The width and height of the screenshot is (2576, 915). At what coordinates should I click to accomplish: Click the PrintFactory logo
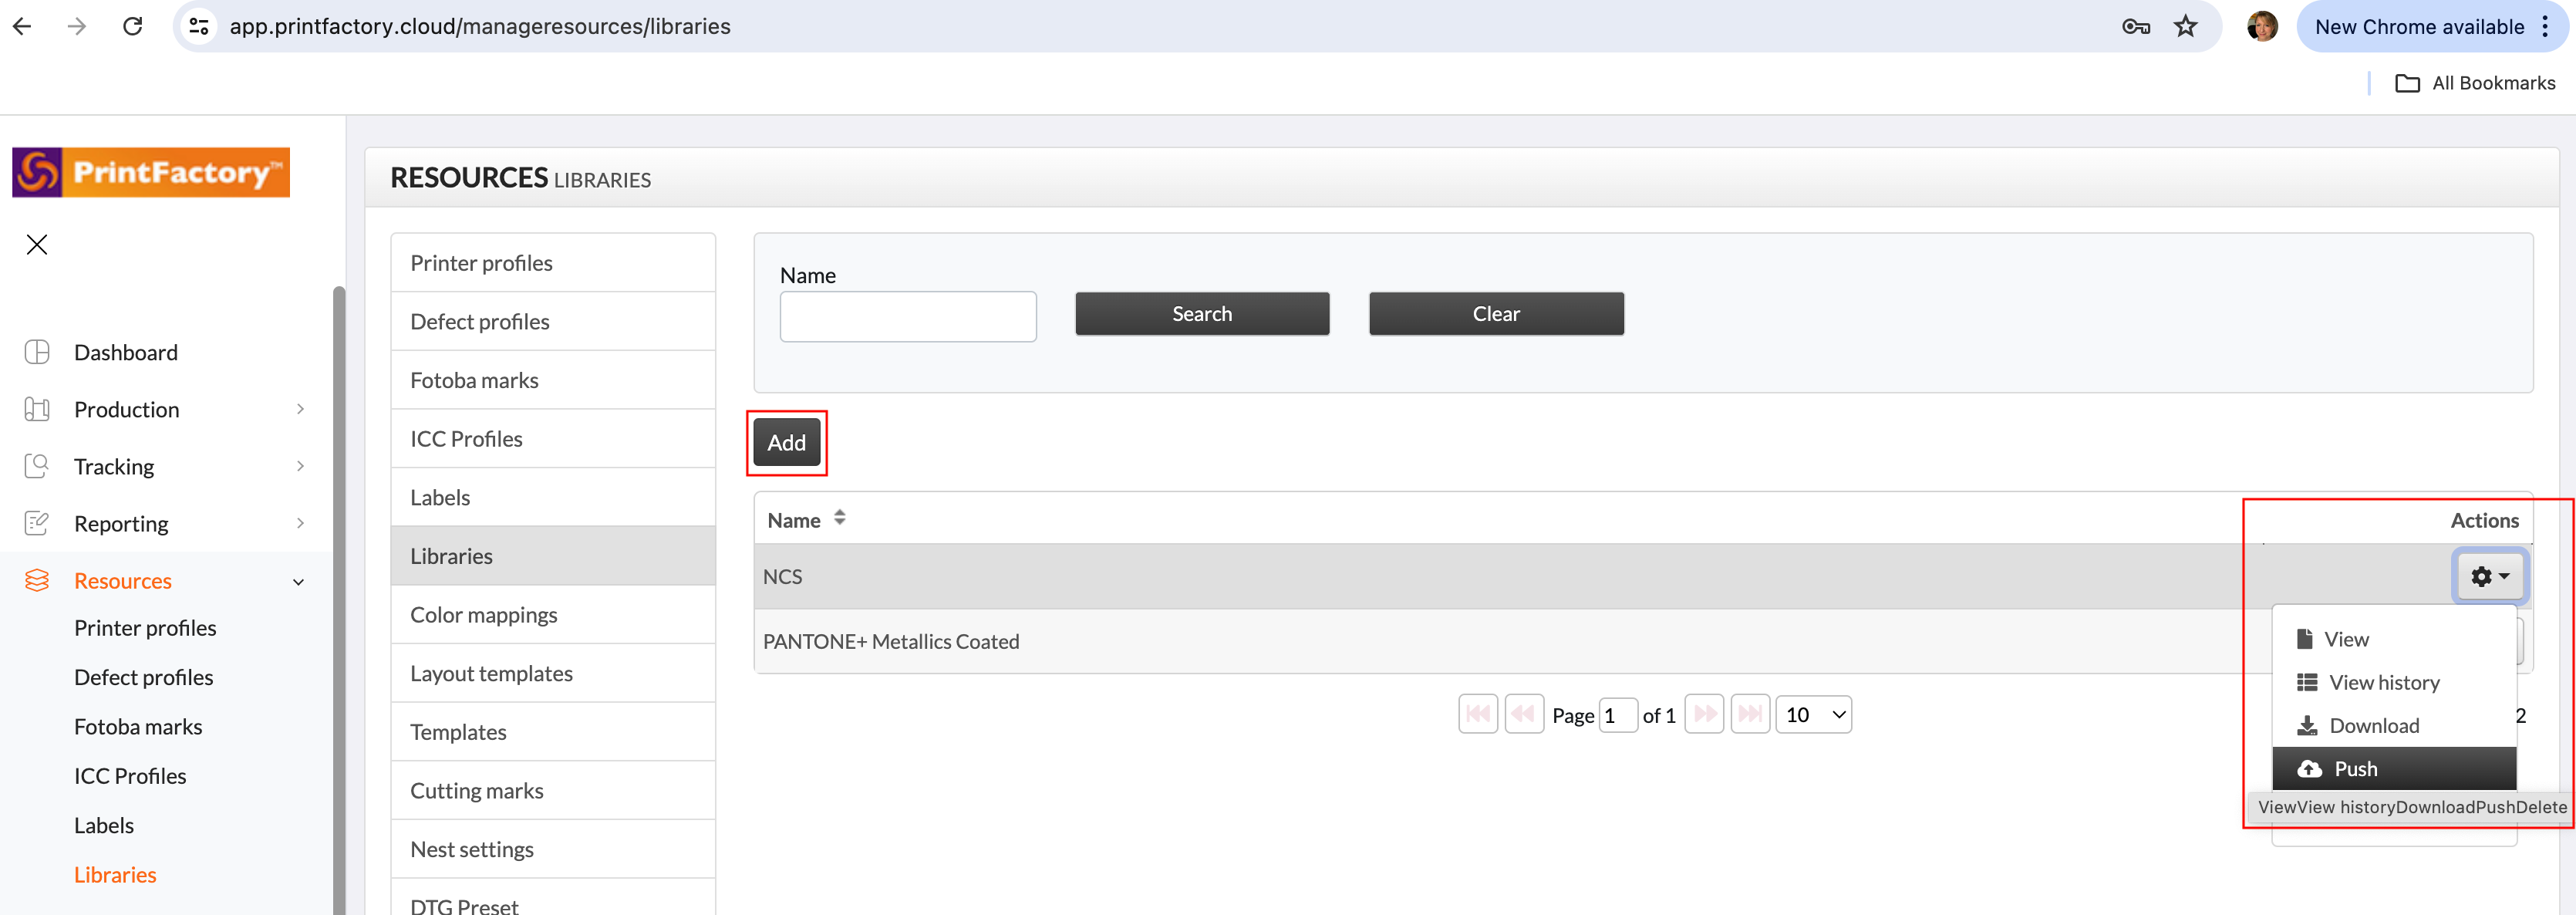pyautogui.click(x=151, y=172)
